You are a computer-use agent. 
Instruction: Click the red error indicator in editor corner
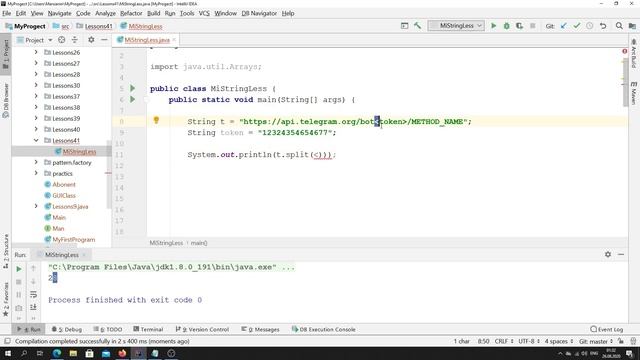point(624,51)
